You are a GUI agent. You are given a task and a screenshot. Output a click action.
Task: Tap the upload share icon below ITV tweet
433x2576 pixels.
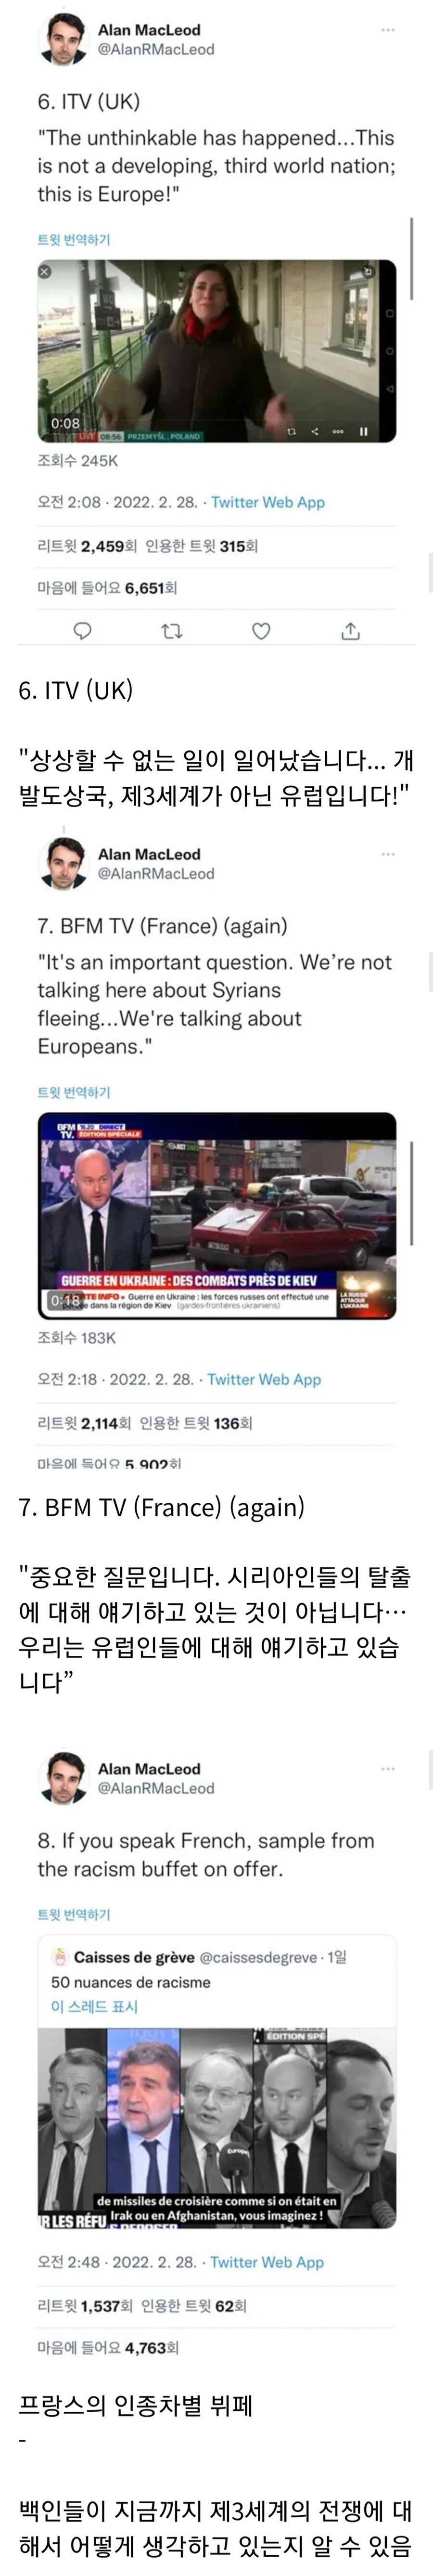[350, 631]
